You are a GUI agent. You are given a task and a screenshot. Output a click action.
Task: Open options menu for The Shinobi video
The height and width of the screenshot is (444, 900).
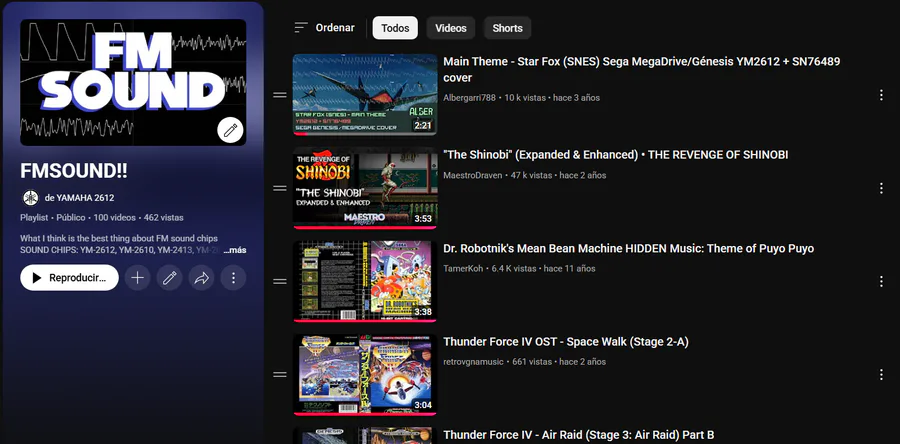coord(881,188)
